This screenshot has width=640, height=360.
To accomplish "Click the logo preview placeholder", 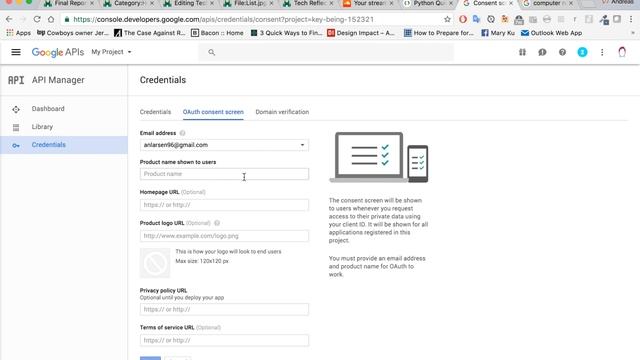I will tap(155, 263).
